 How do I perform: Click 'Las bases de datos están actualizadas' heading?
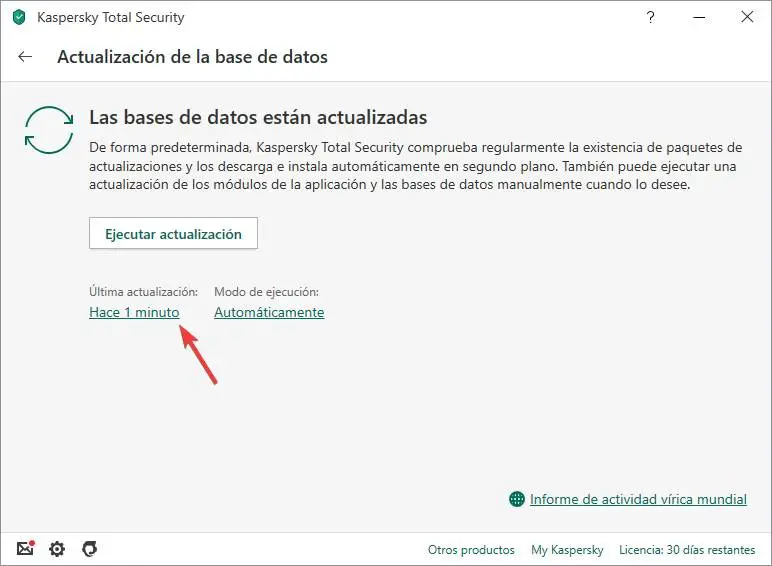click(x=258, y=117)
